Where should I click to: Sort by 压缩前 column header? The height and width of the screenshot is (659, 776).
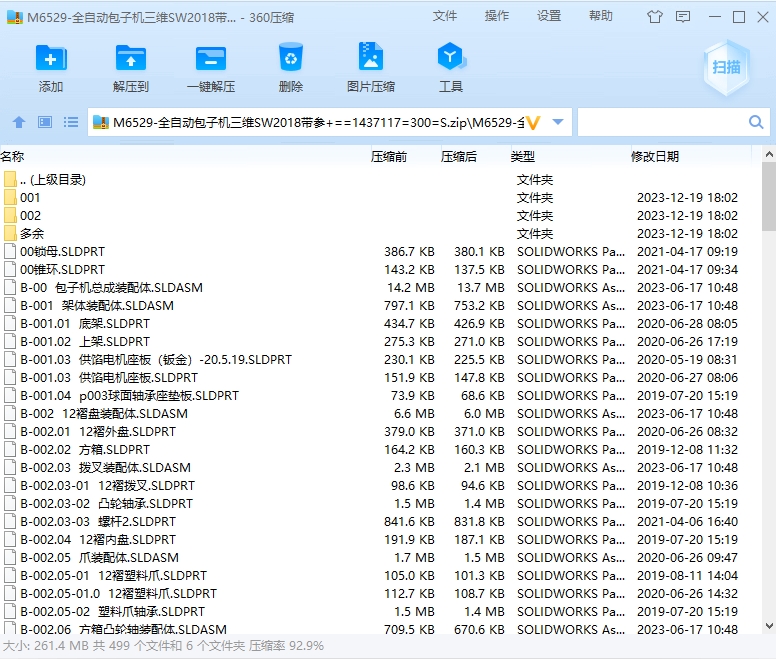click(389, 157)
